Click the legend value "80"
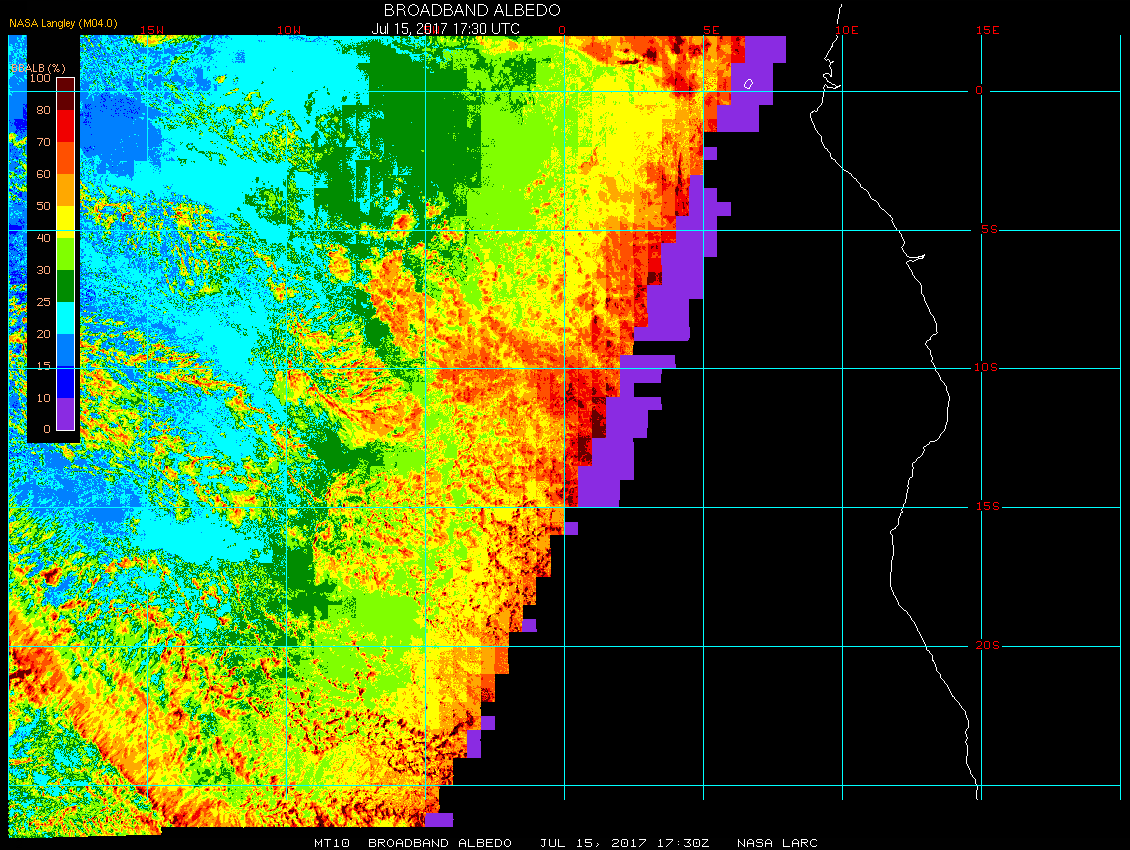This screenshot has width=1130, height=850. tap(44, 110)
